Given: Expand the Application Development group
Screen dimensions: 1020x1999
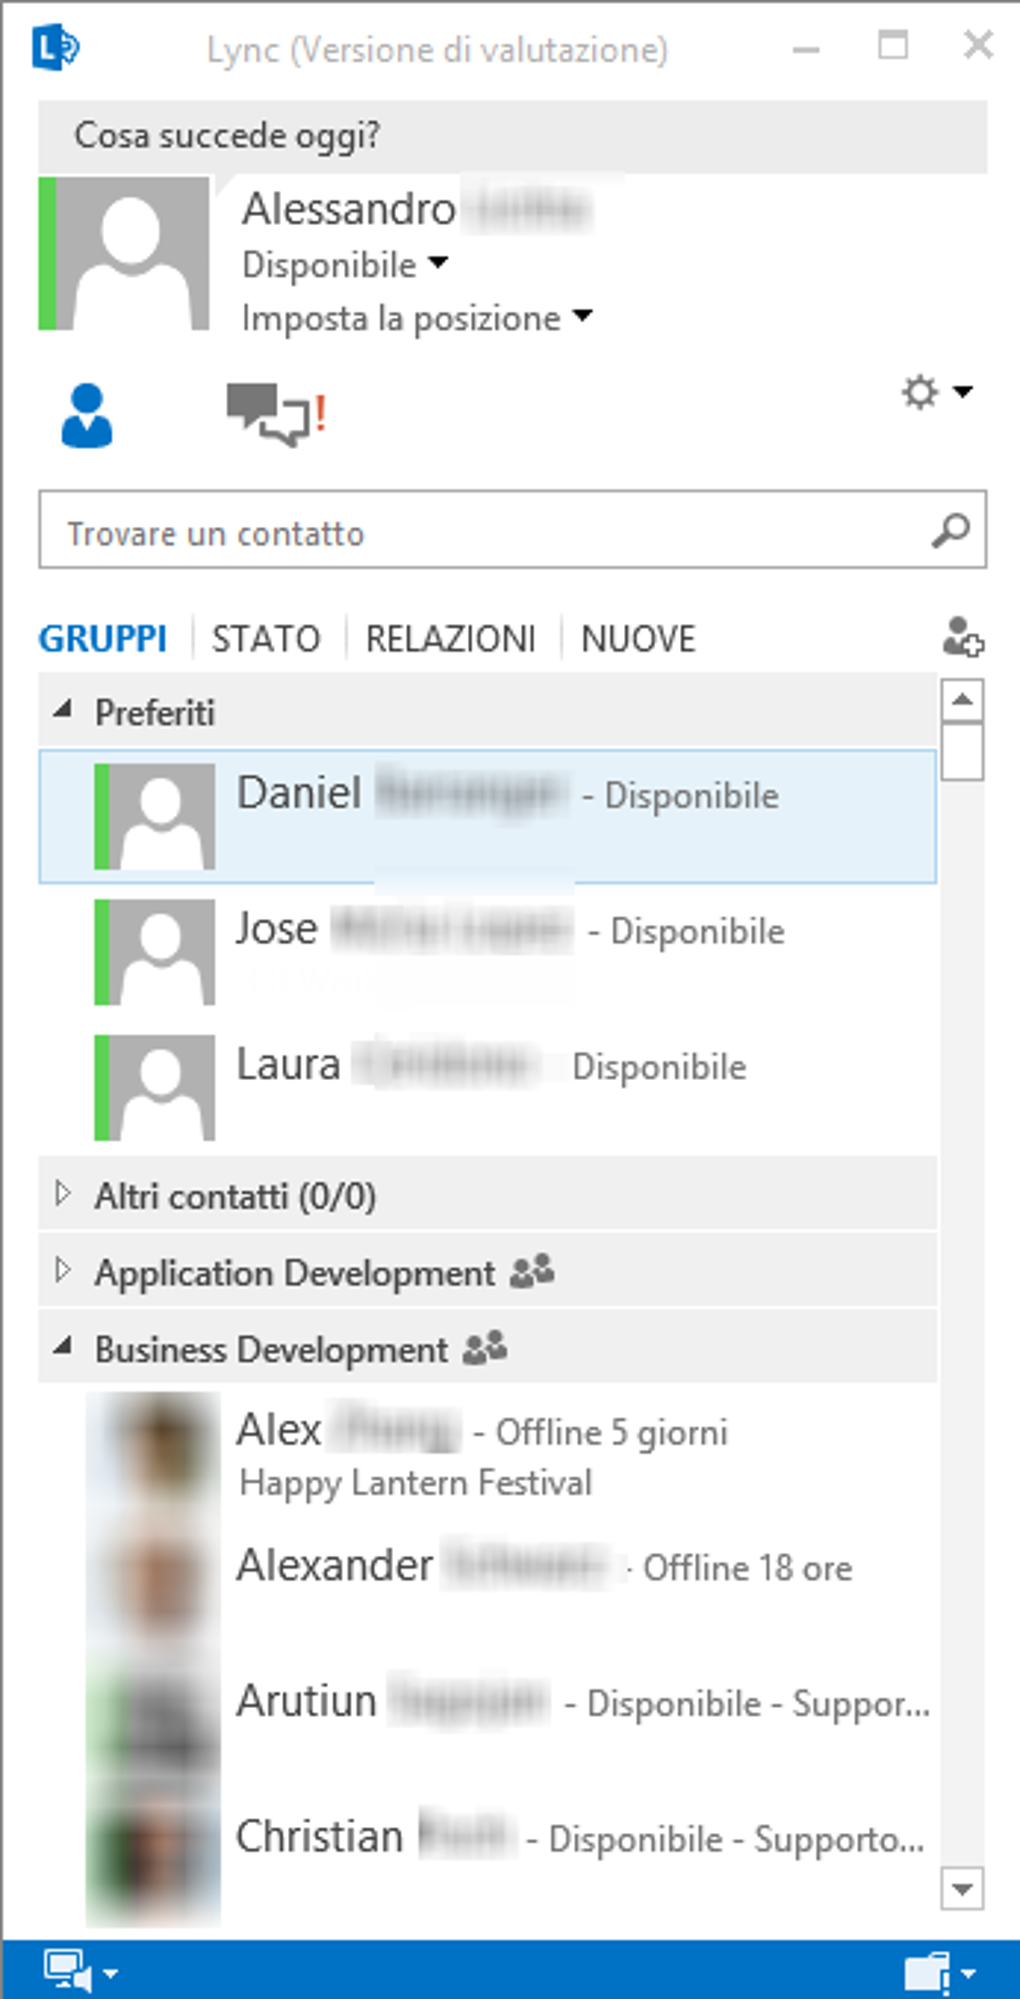Looking at the screenshot, I should [63, 1271].
